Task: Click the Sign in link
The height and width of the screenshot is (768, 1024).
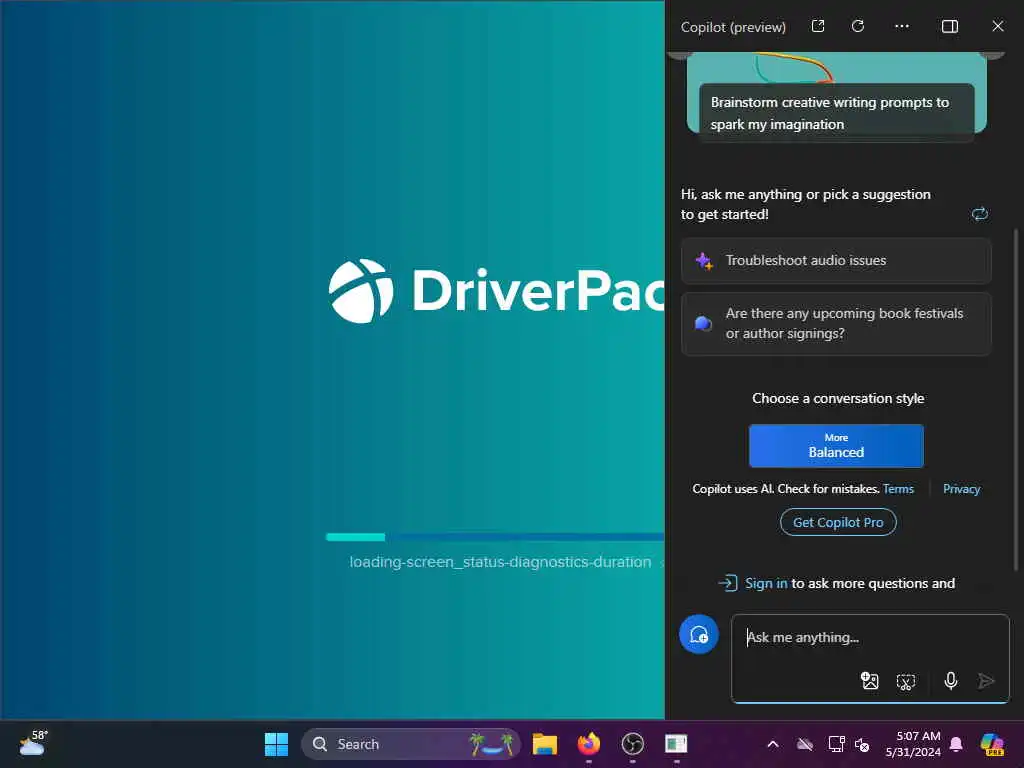Action: 766,583
